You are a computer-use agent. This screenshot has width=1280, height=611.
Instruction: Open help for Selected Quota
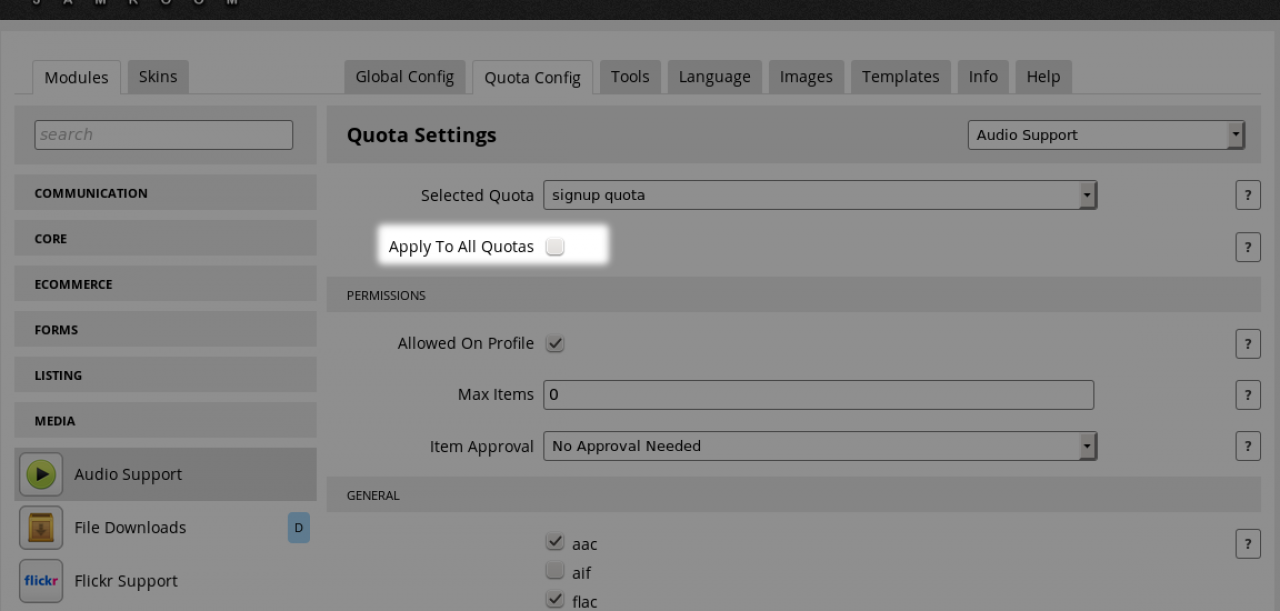1247,195
